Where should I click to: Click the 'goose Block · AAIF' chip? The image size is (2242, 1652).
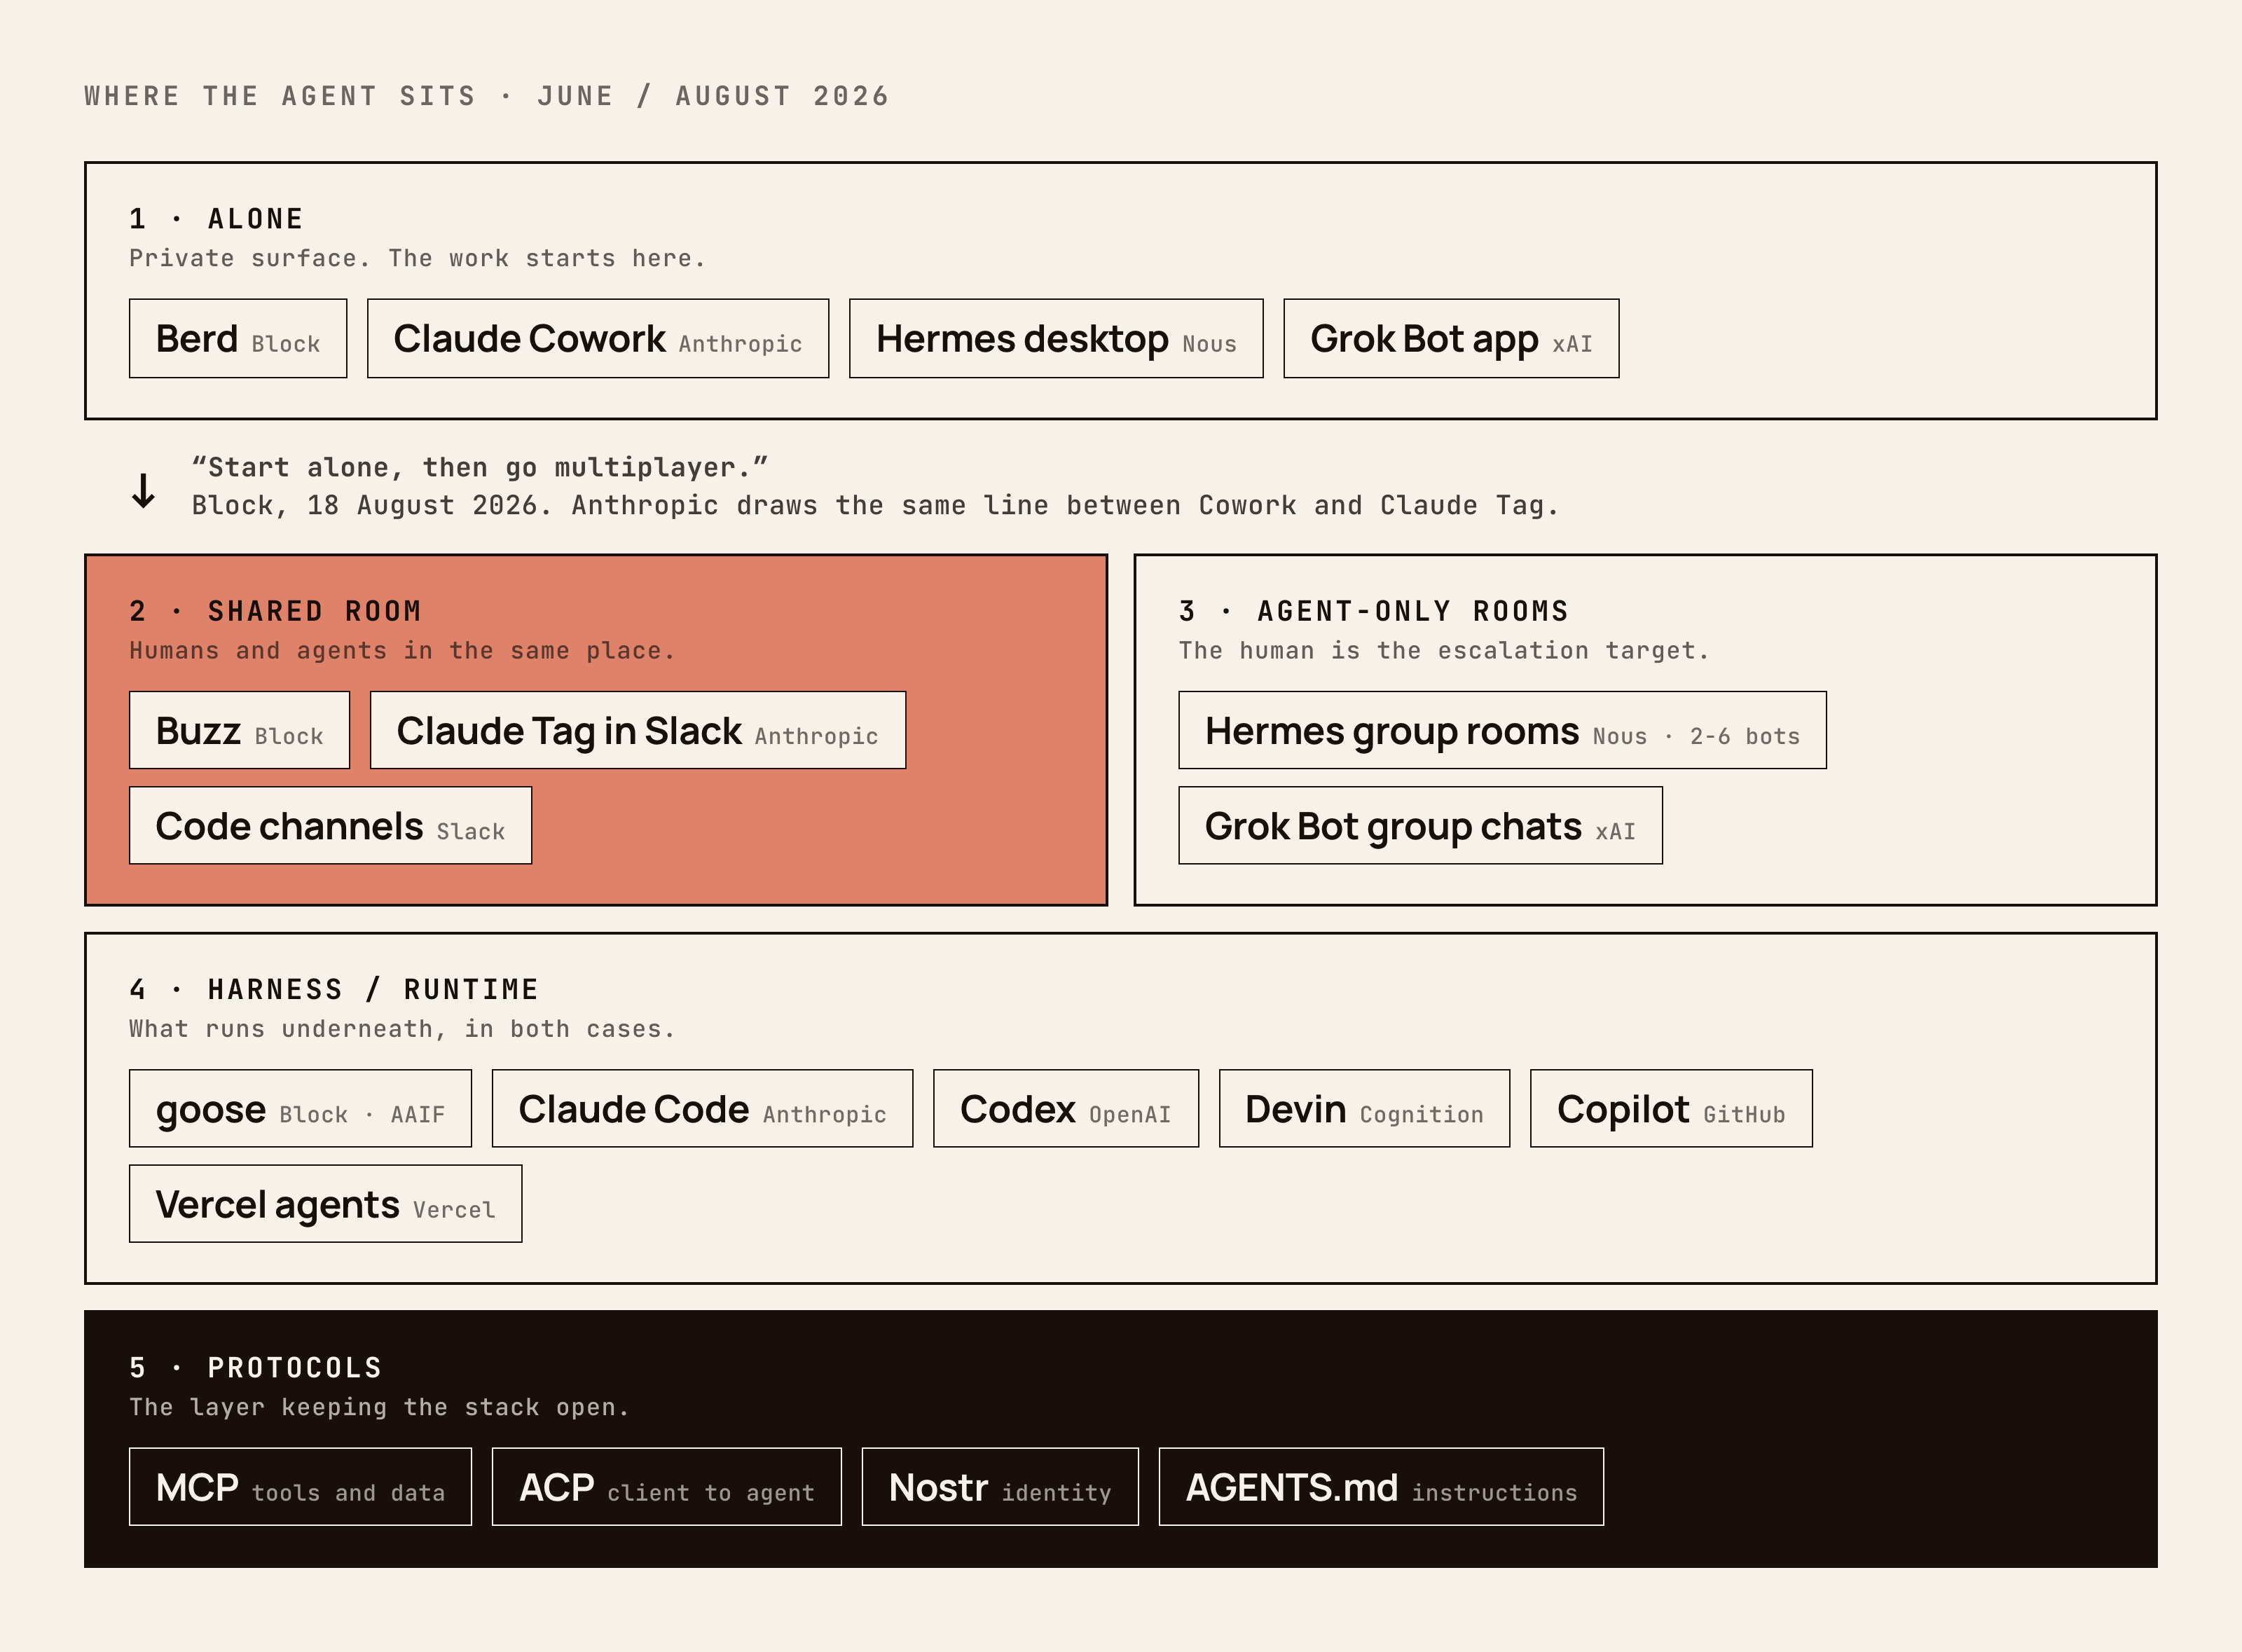tap(300, 1108)
